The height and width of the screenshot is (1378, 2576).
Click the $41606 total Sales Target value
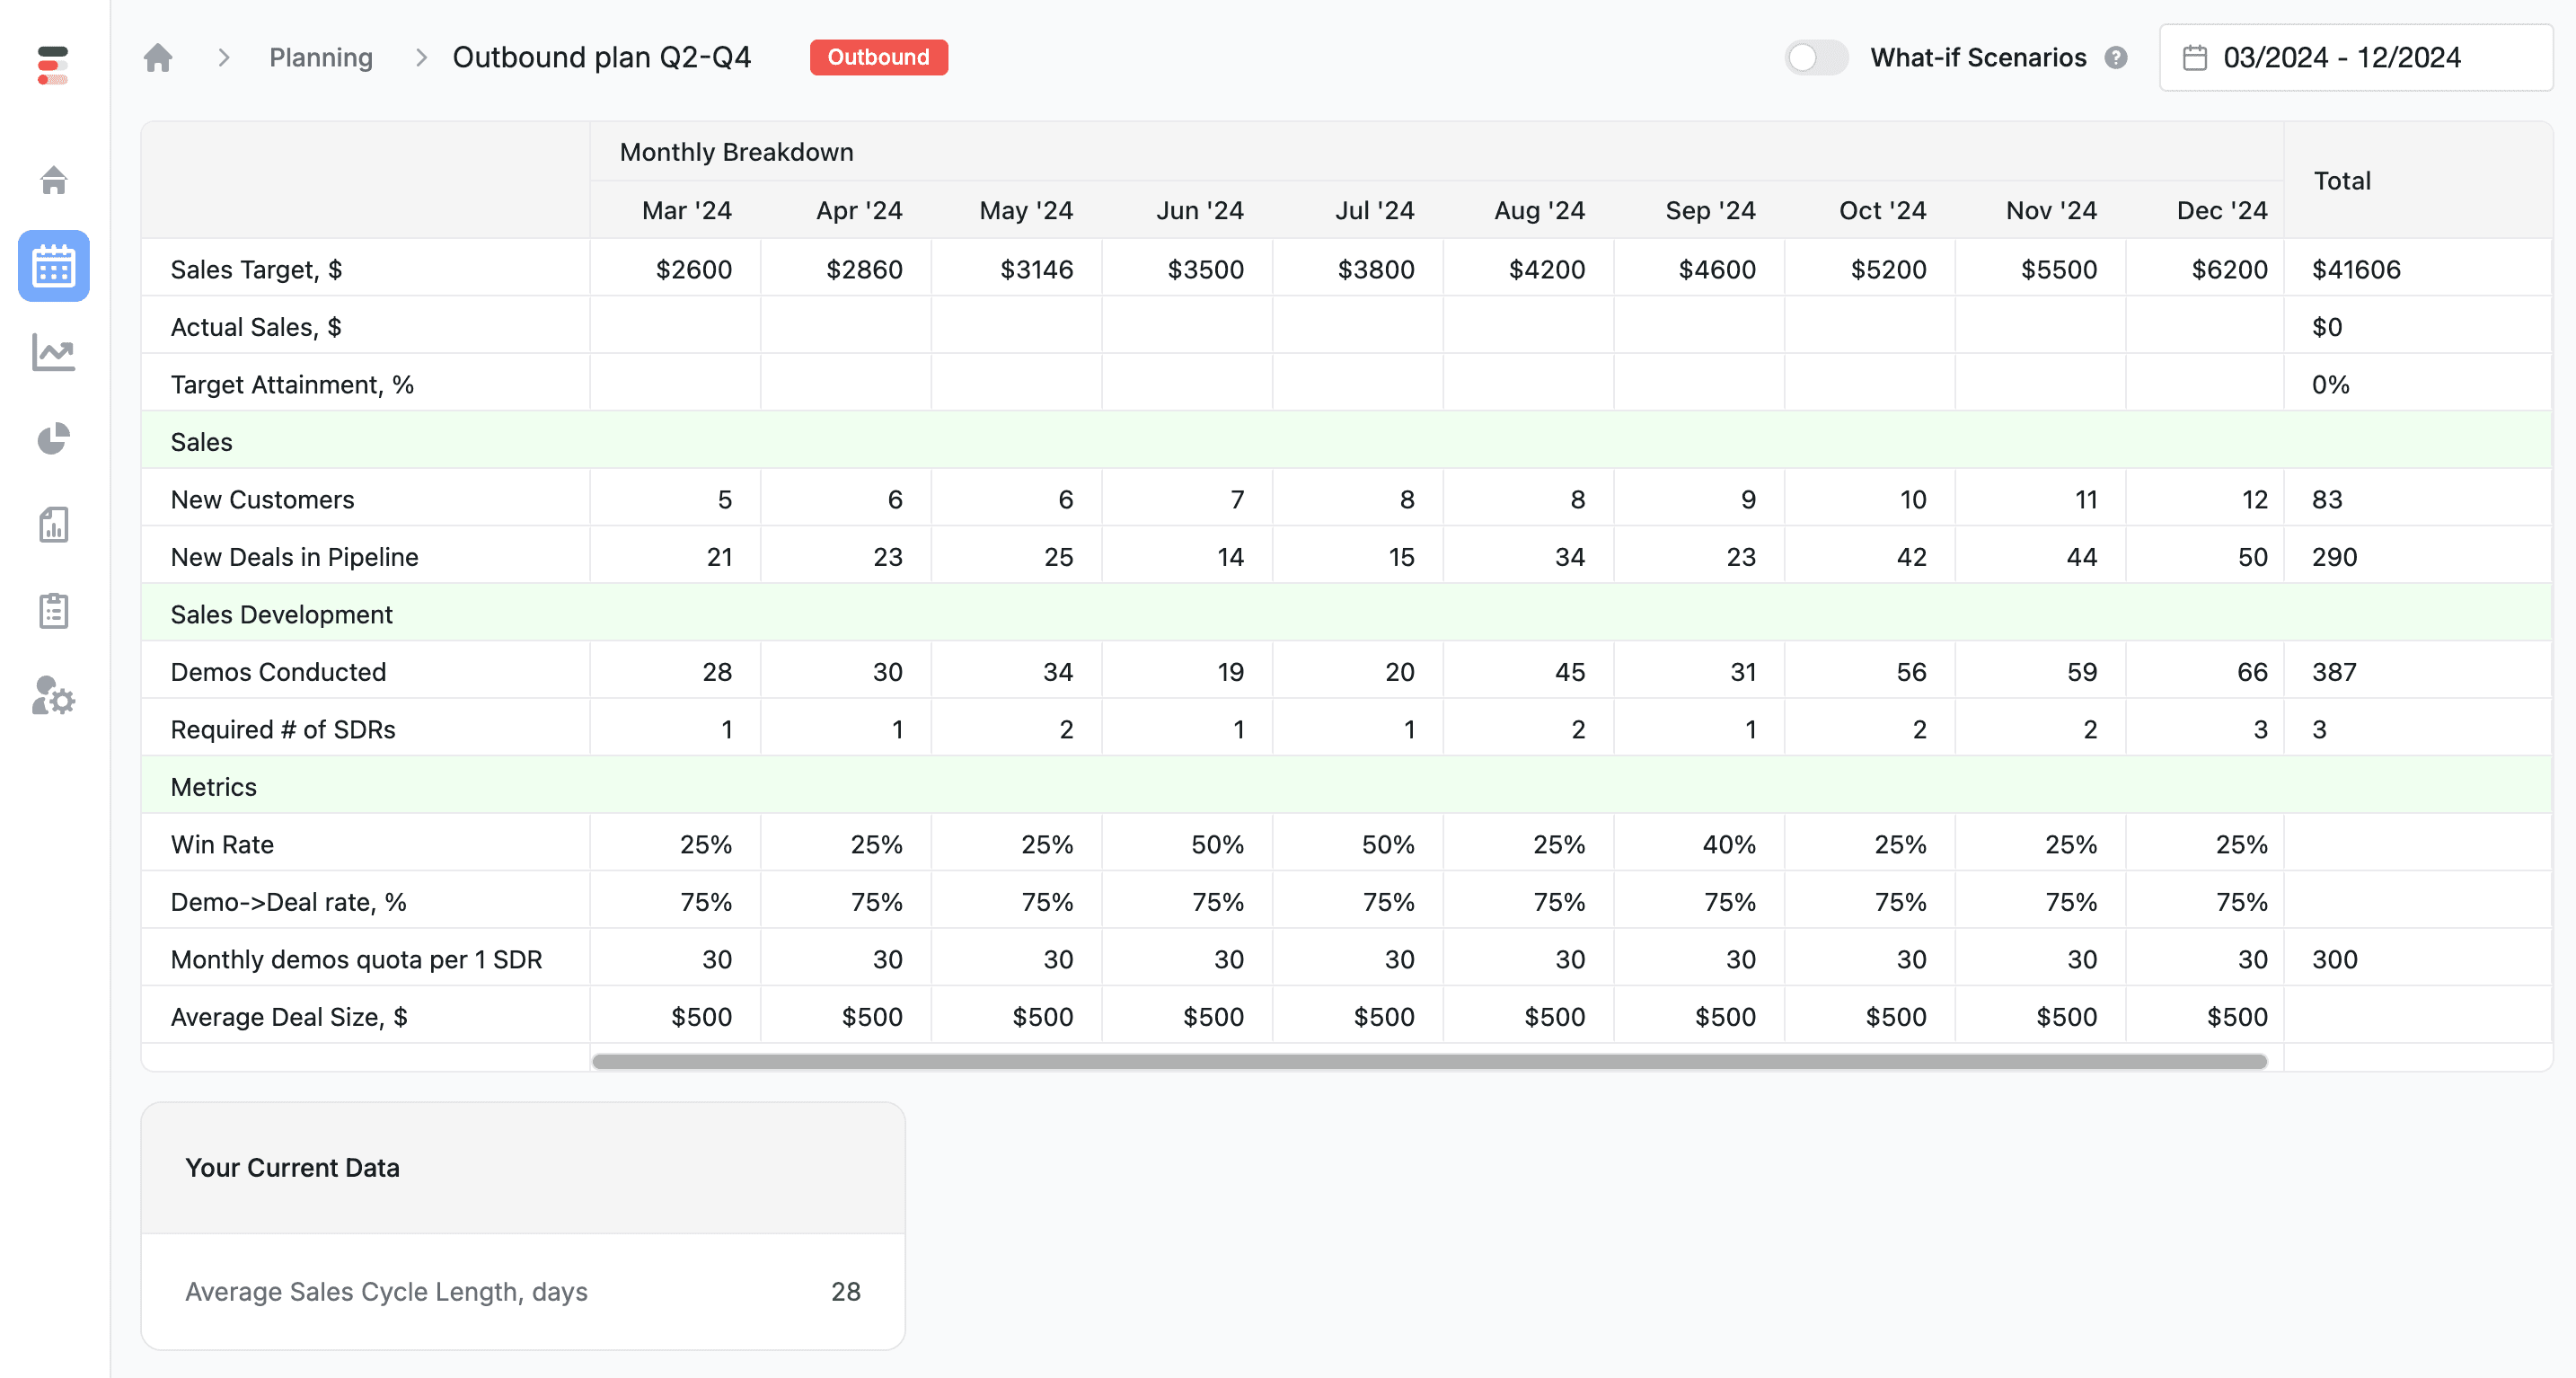[x=2356, y=269]
